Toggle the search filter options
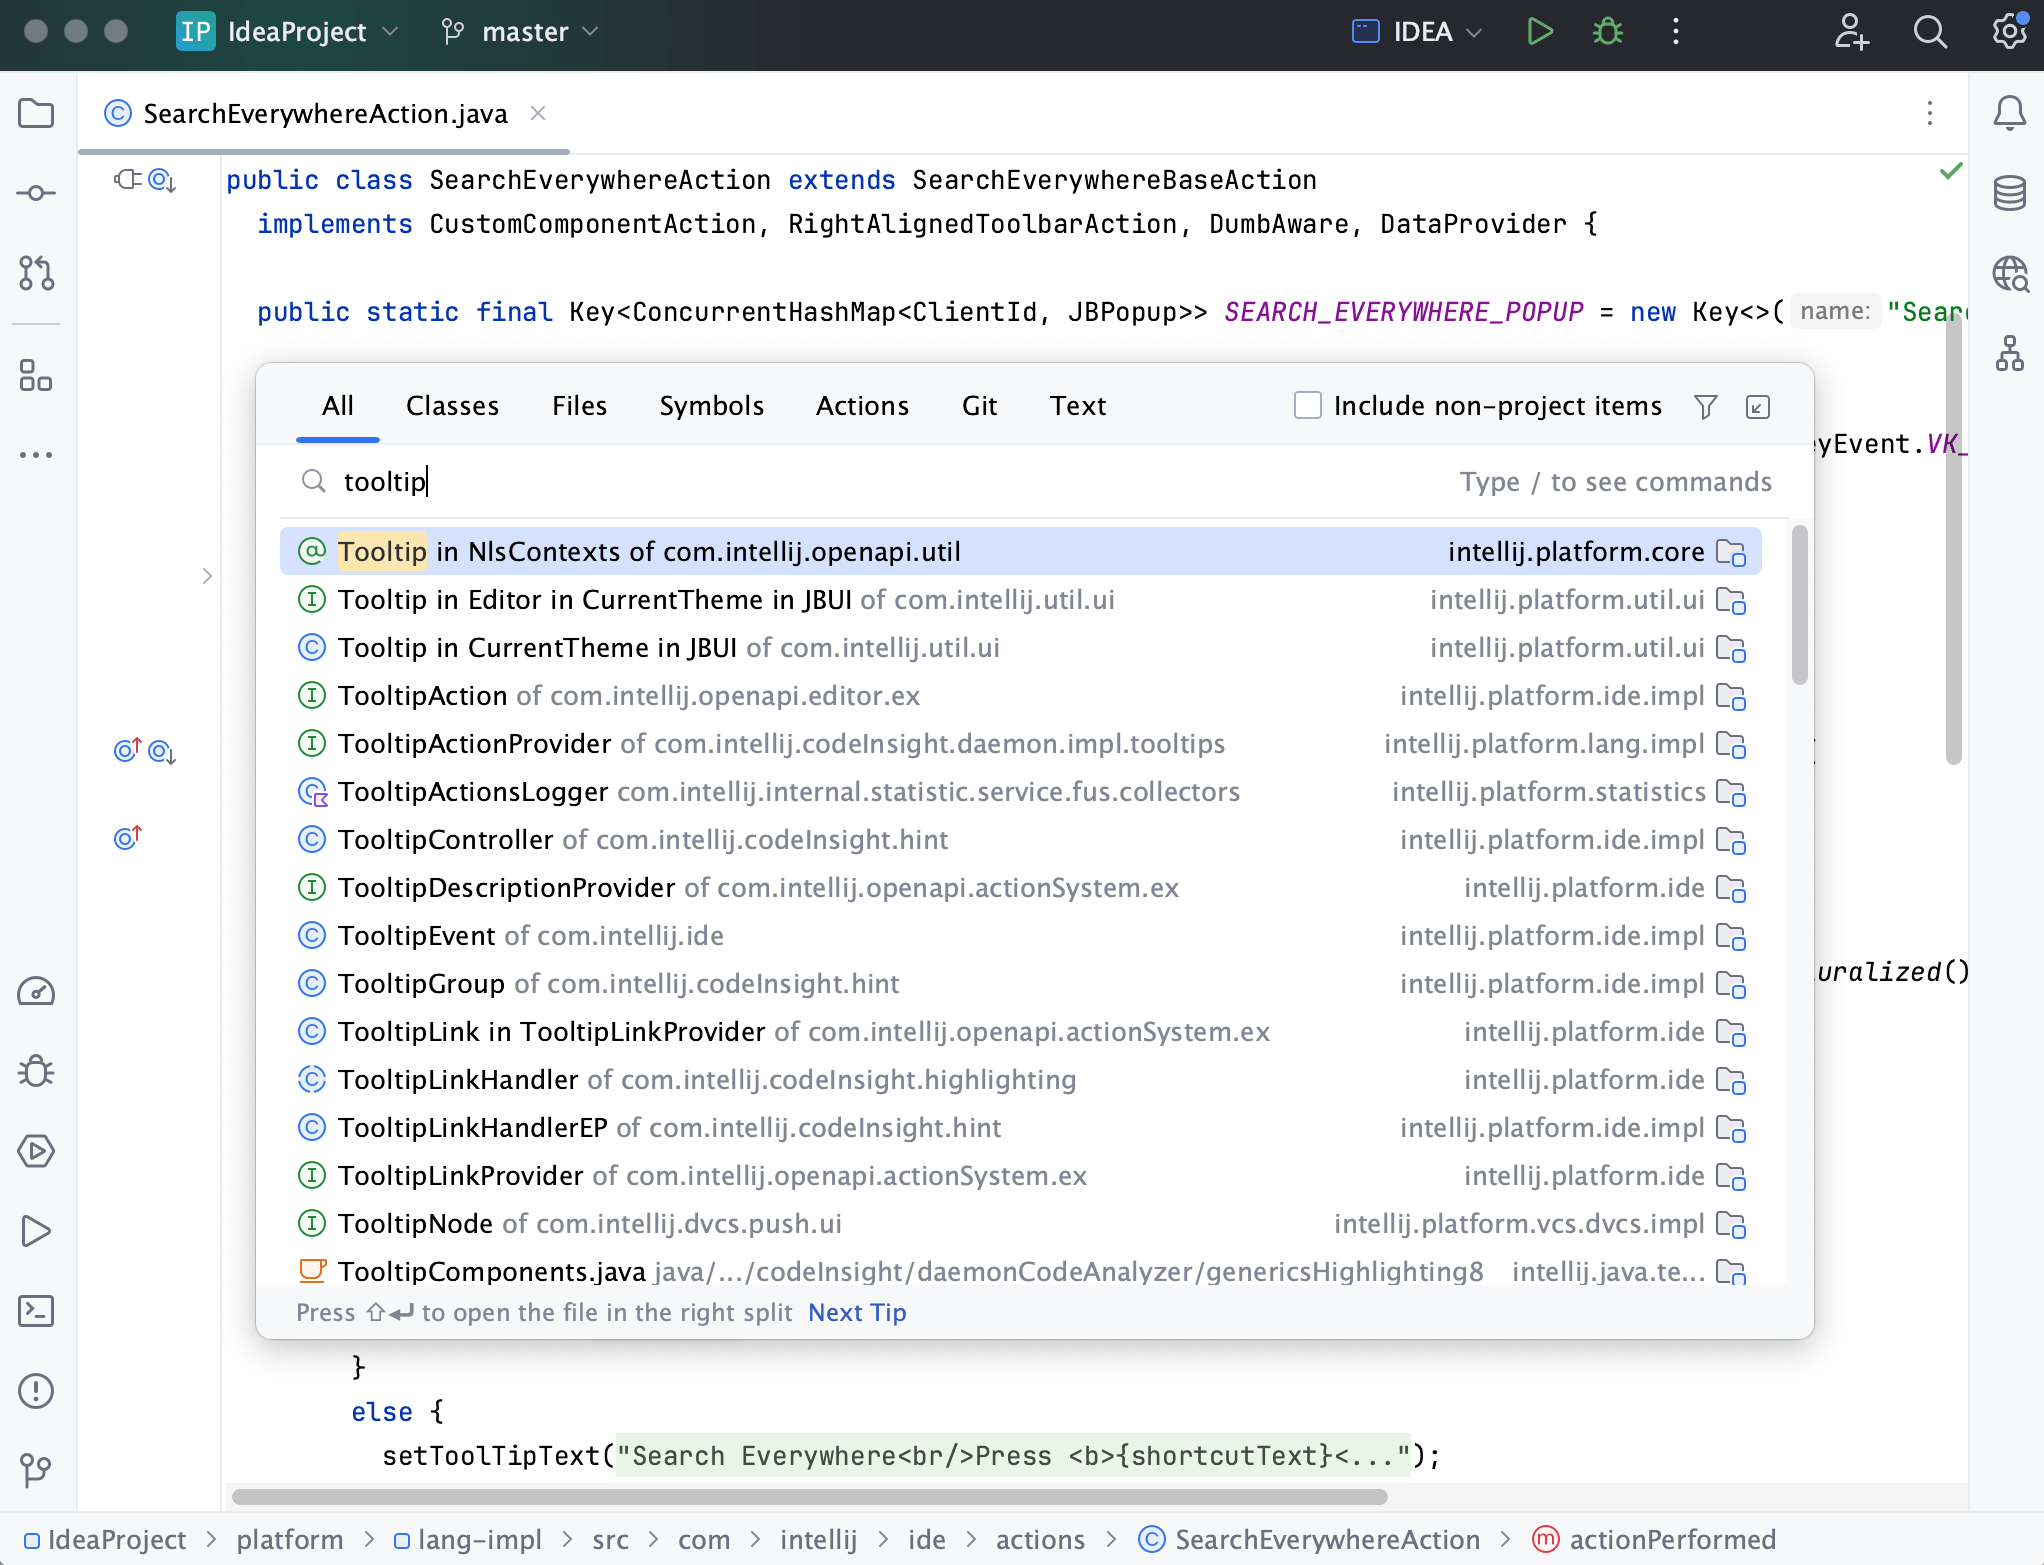 (1705, 406)
